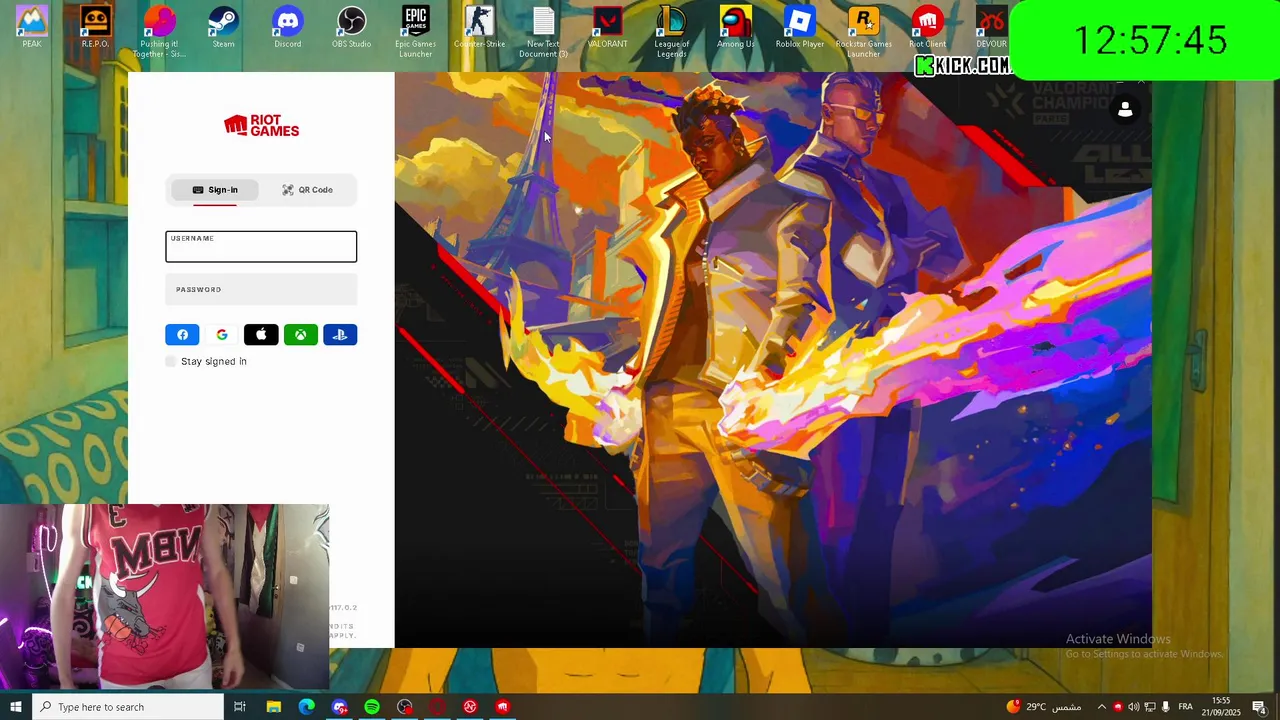The height and width of the screenshot is (720, 1280).
Task: Click the Riot Games logo
Action: 261,125
